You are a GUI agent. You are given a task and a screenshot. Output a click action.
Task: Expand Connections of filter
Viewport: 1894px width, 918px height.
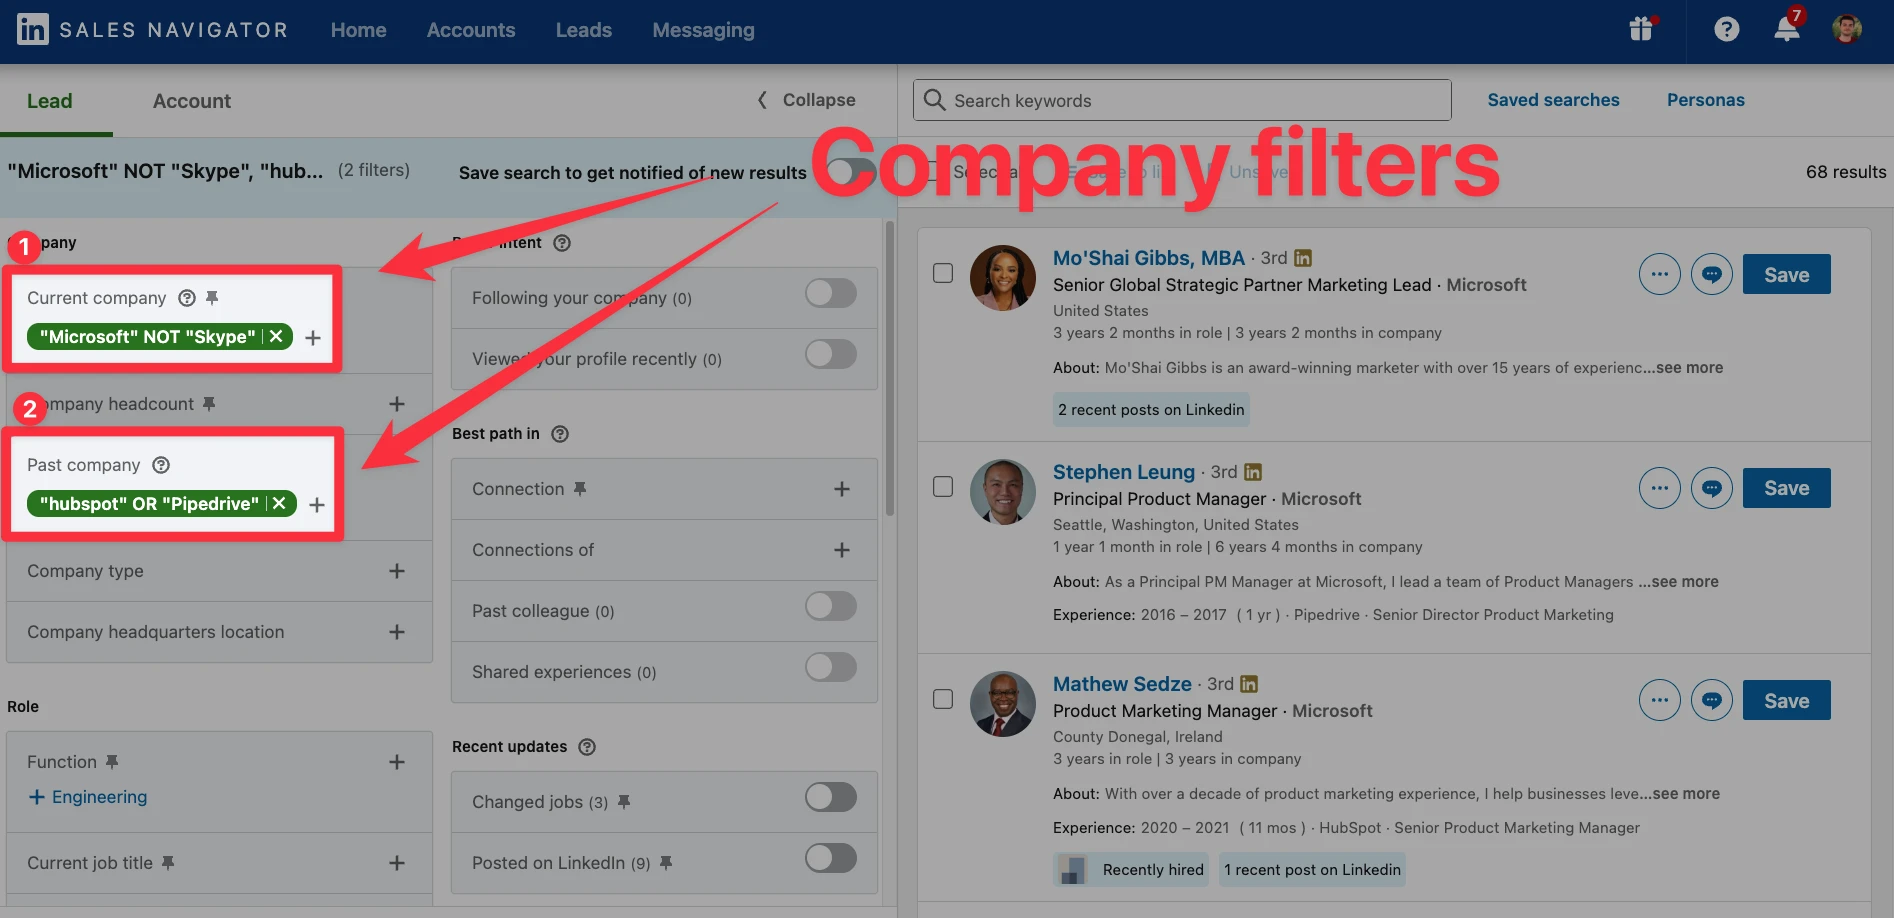842,550
